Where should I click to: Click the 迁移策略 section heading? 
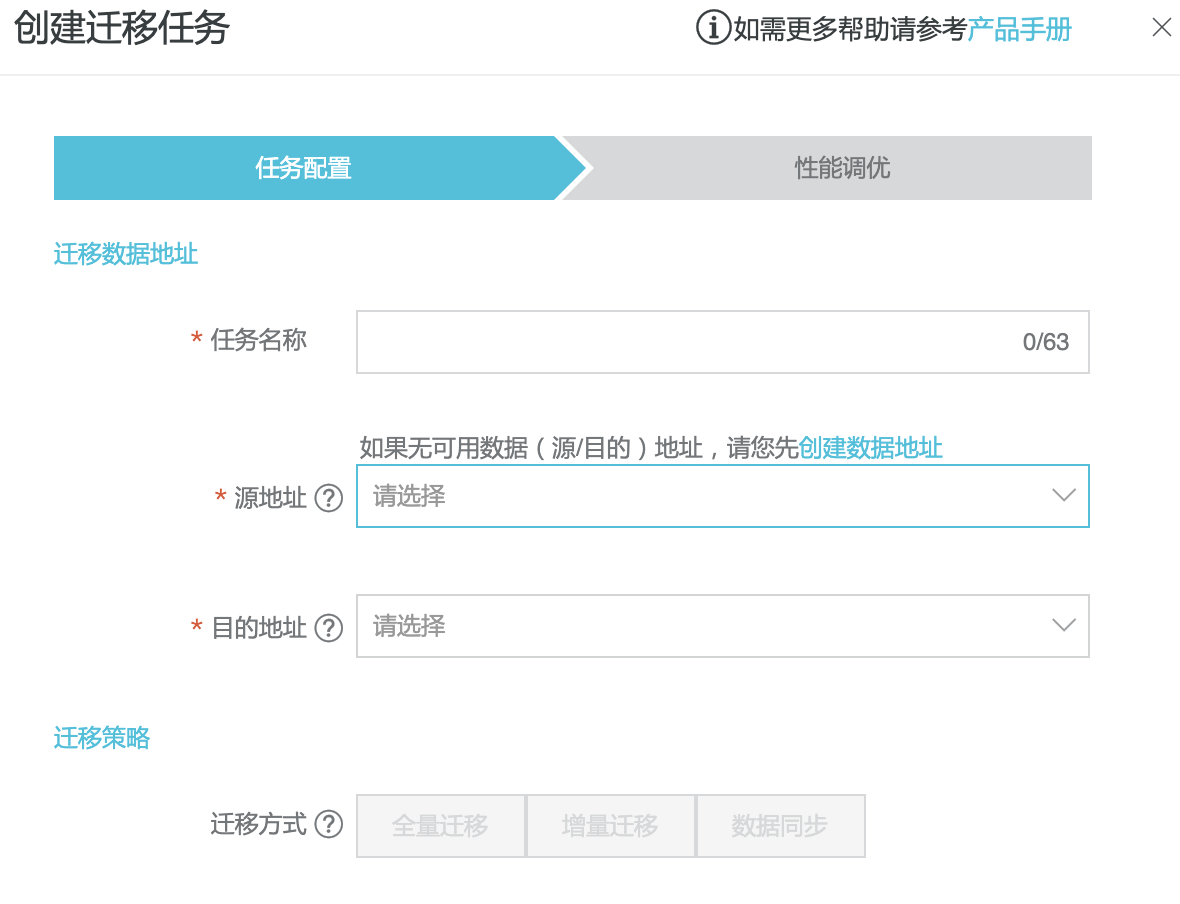pyautogui.click(x=102, y=738)
